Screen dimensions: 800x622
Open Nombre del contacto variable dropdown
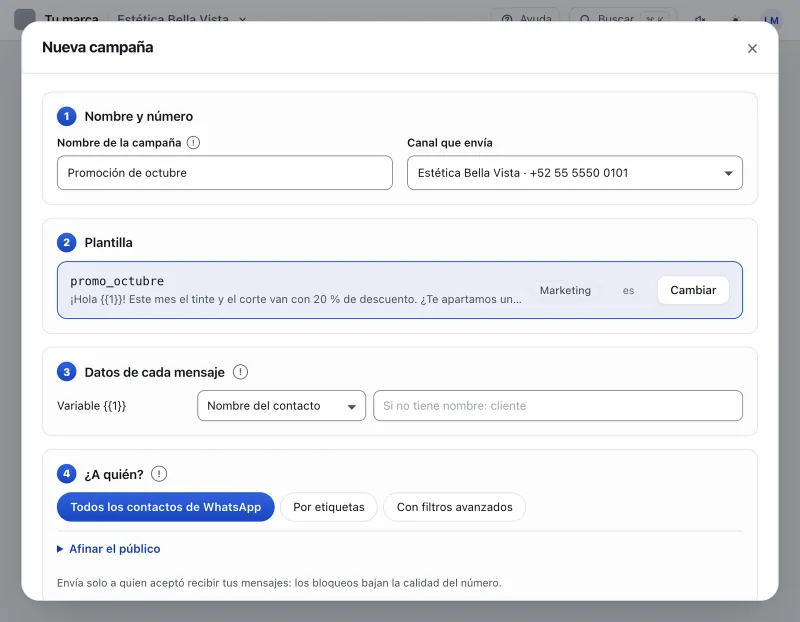click(281, 406)
